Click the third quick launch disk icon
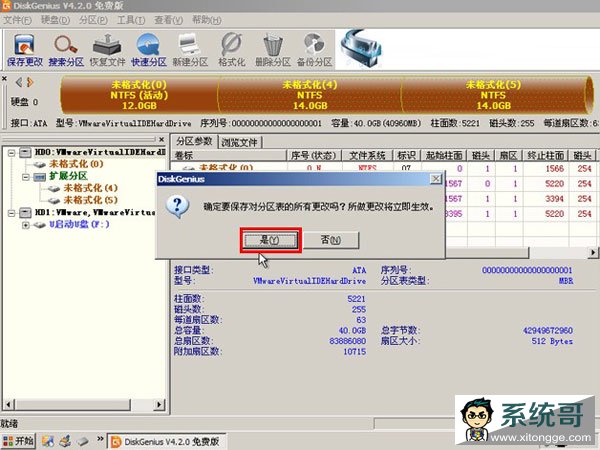The height and width of the screenshot is (450, 600). click(83, 441)
